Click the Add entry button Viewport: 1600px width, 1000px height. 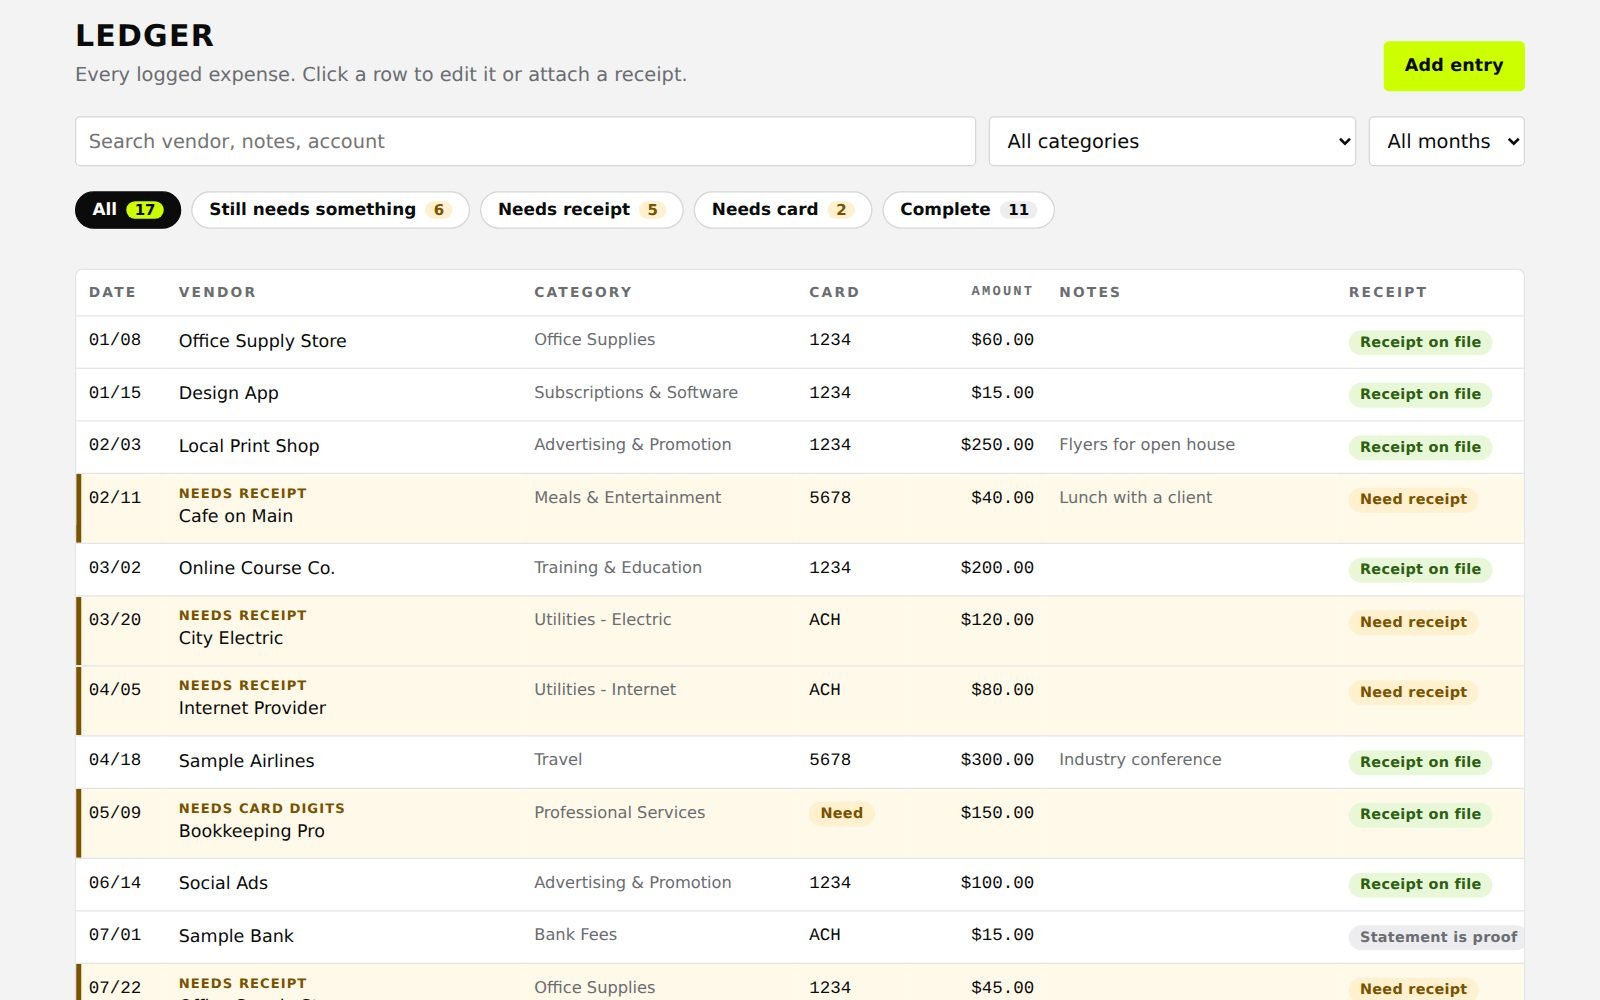coord(1453,66)
